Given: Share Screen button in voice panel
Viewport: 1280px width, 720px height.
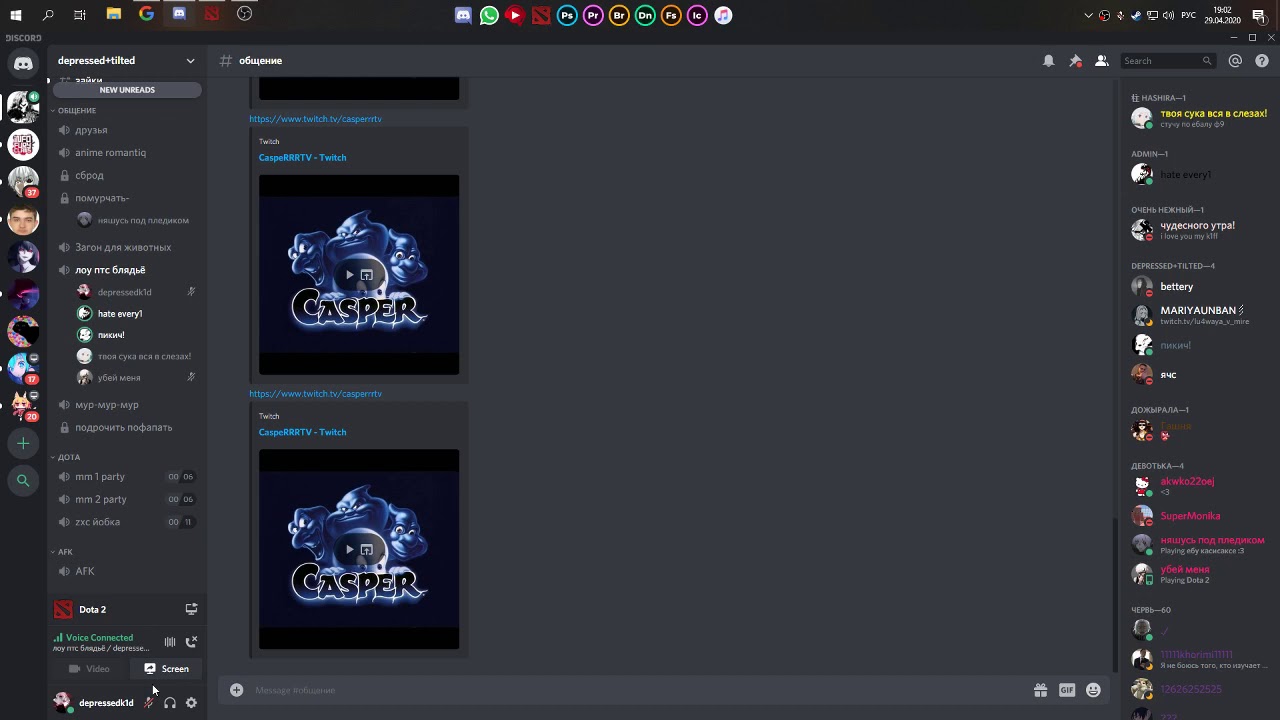Looking at the screenshot, I should click(x=166, y=669).
